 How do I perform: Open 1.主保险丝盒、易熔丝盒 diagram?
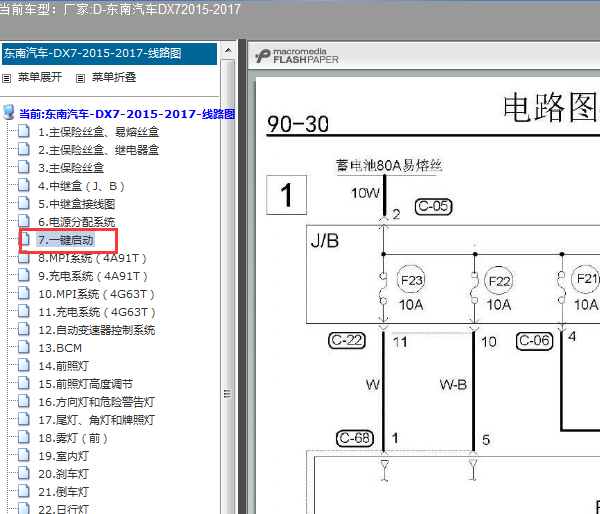click(x=98, y=132)
